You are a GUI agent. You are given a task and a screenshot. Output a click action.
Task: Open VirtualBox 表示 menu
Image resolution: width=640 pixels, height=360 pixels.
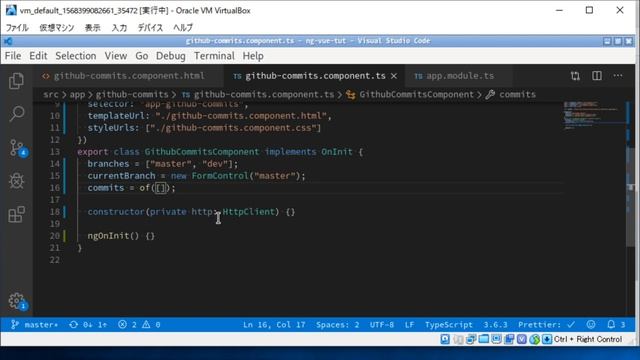(x=93, y=28)
